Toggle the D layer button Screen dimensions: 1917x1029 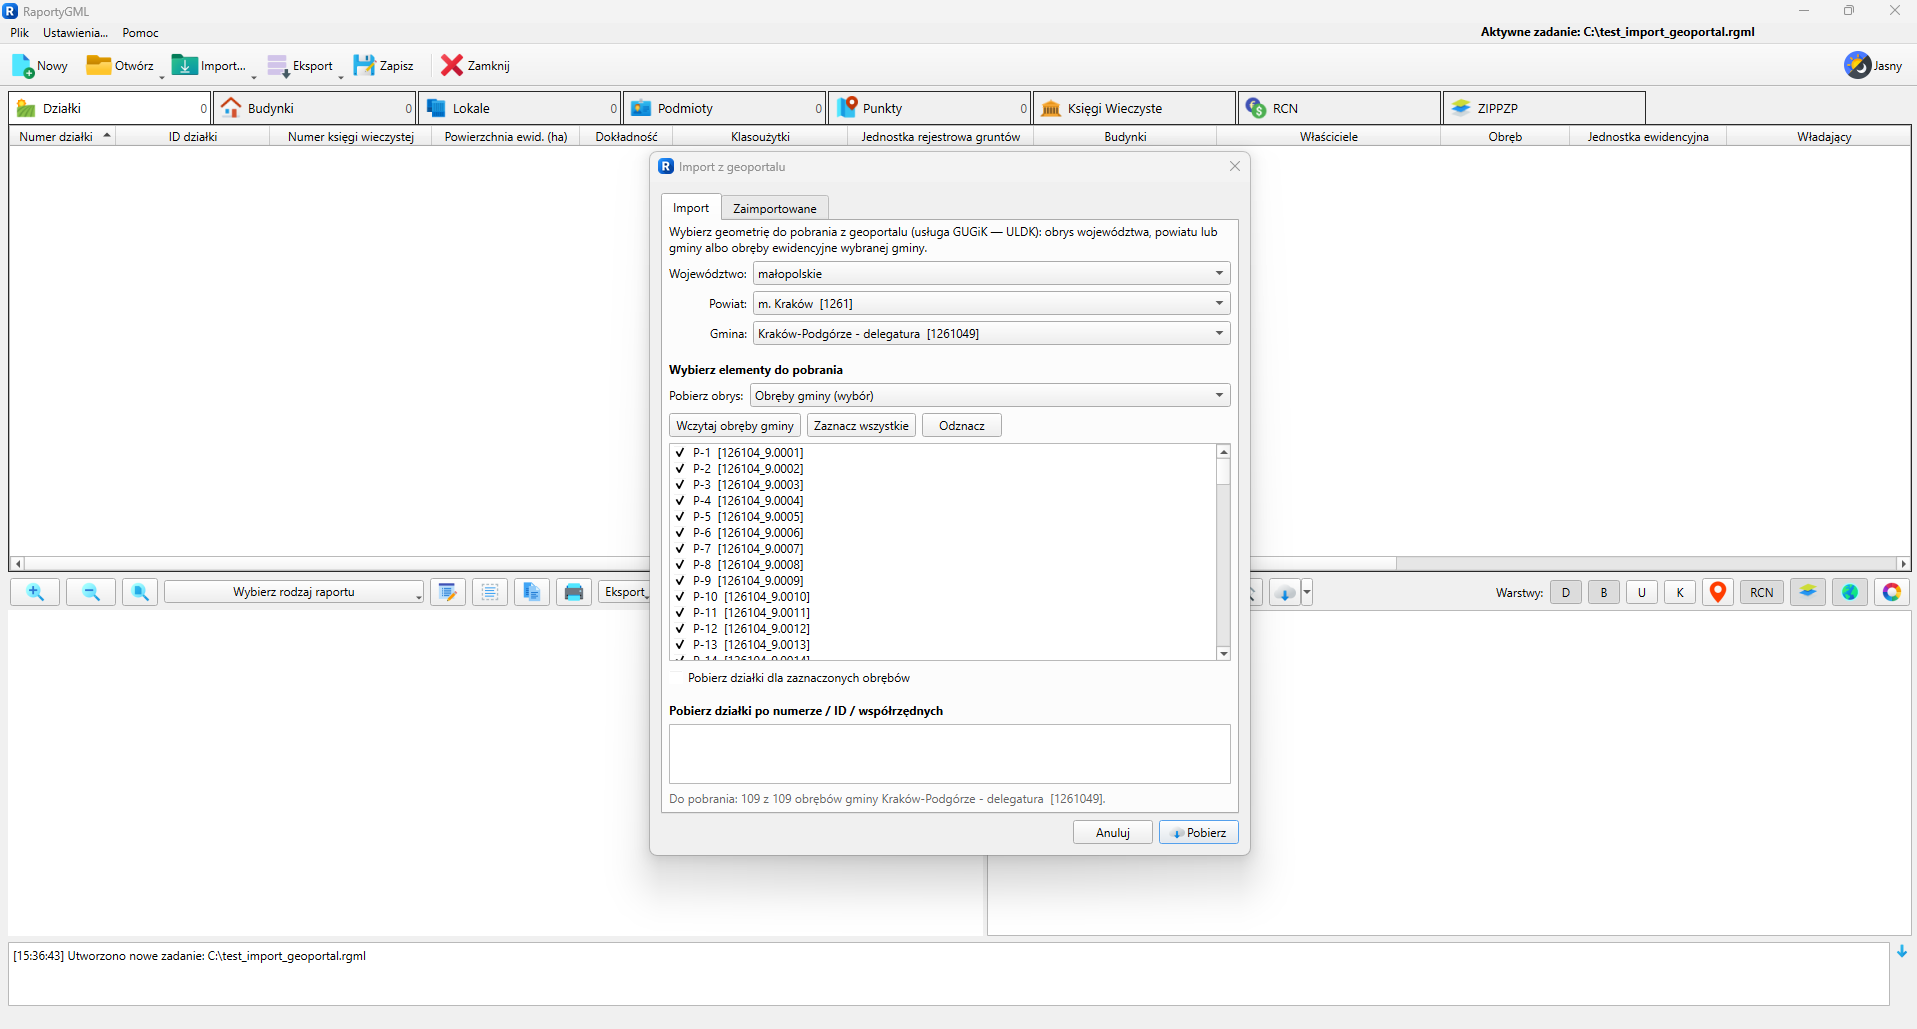click(x=1566, y=592)
